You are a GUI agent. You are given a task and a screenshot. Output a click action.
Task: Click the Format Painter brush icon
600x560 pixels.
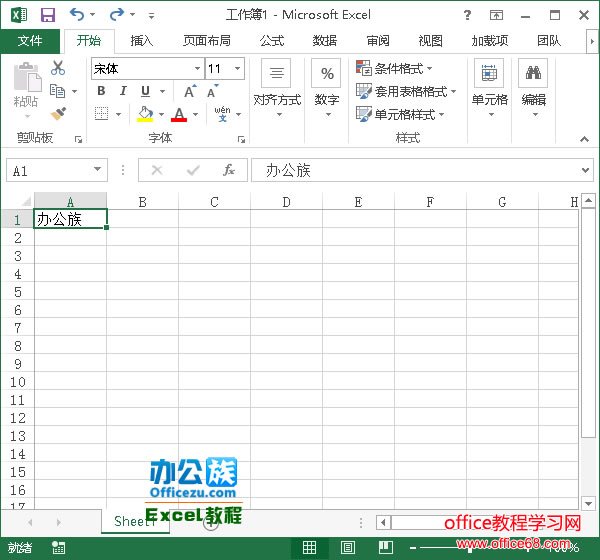tap(58, 114)
